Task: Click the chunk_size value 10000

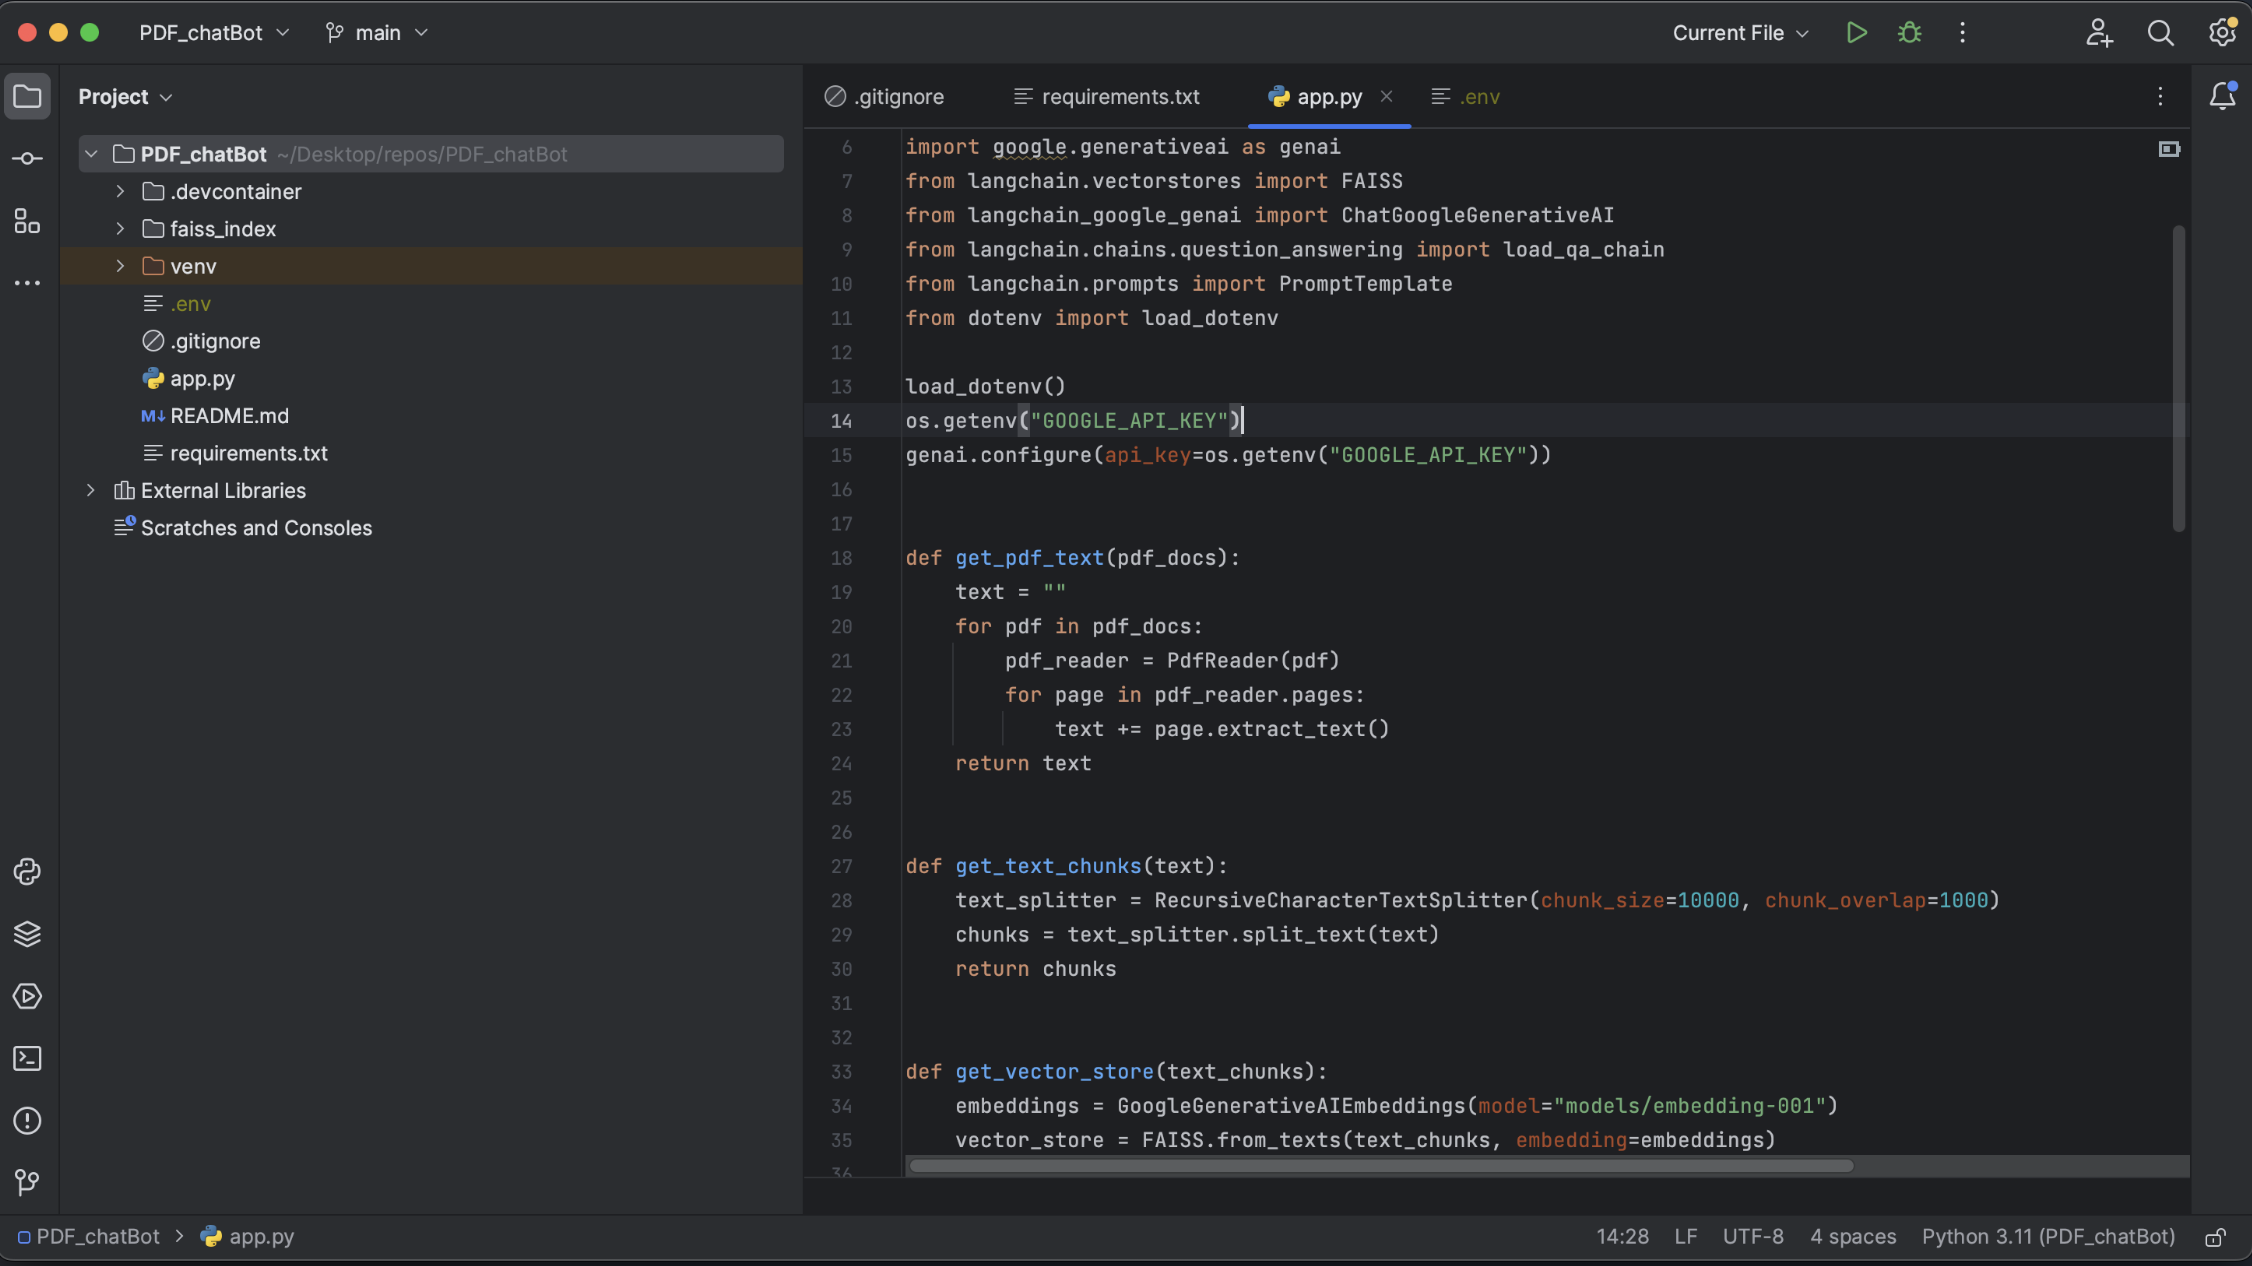Action: [x=1708, y=900]
